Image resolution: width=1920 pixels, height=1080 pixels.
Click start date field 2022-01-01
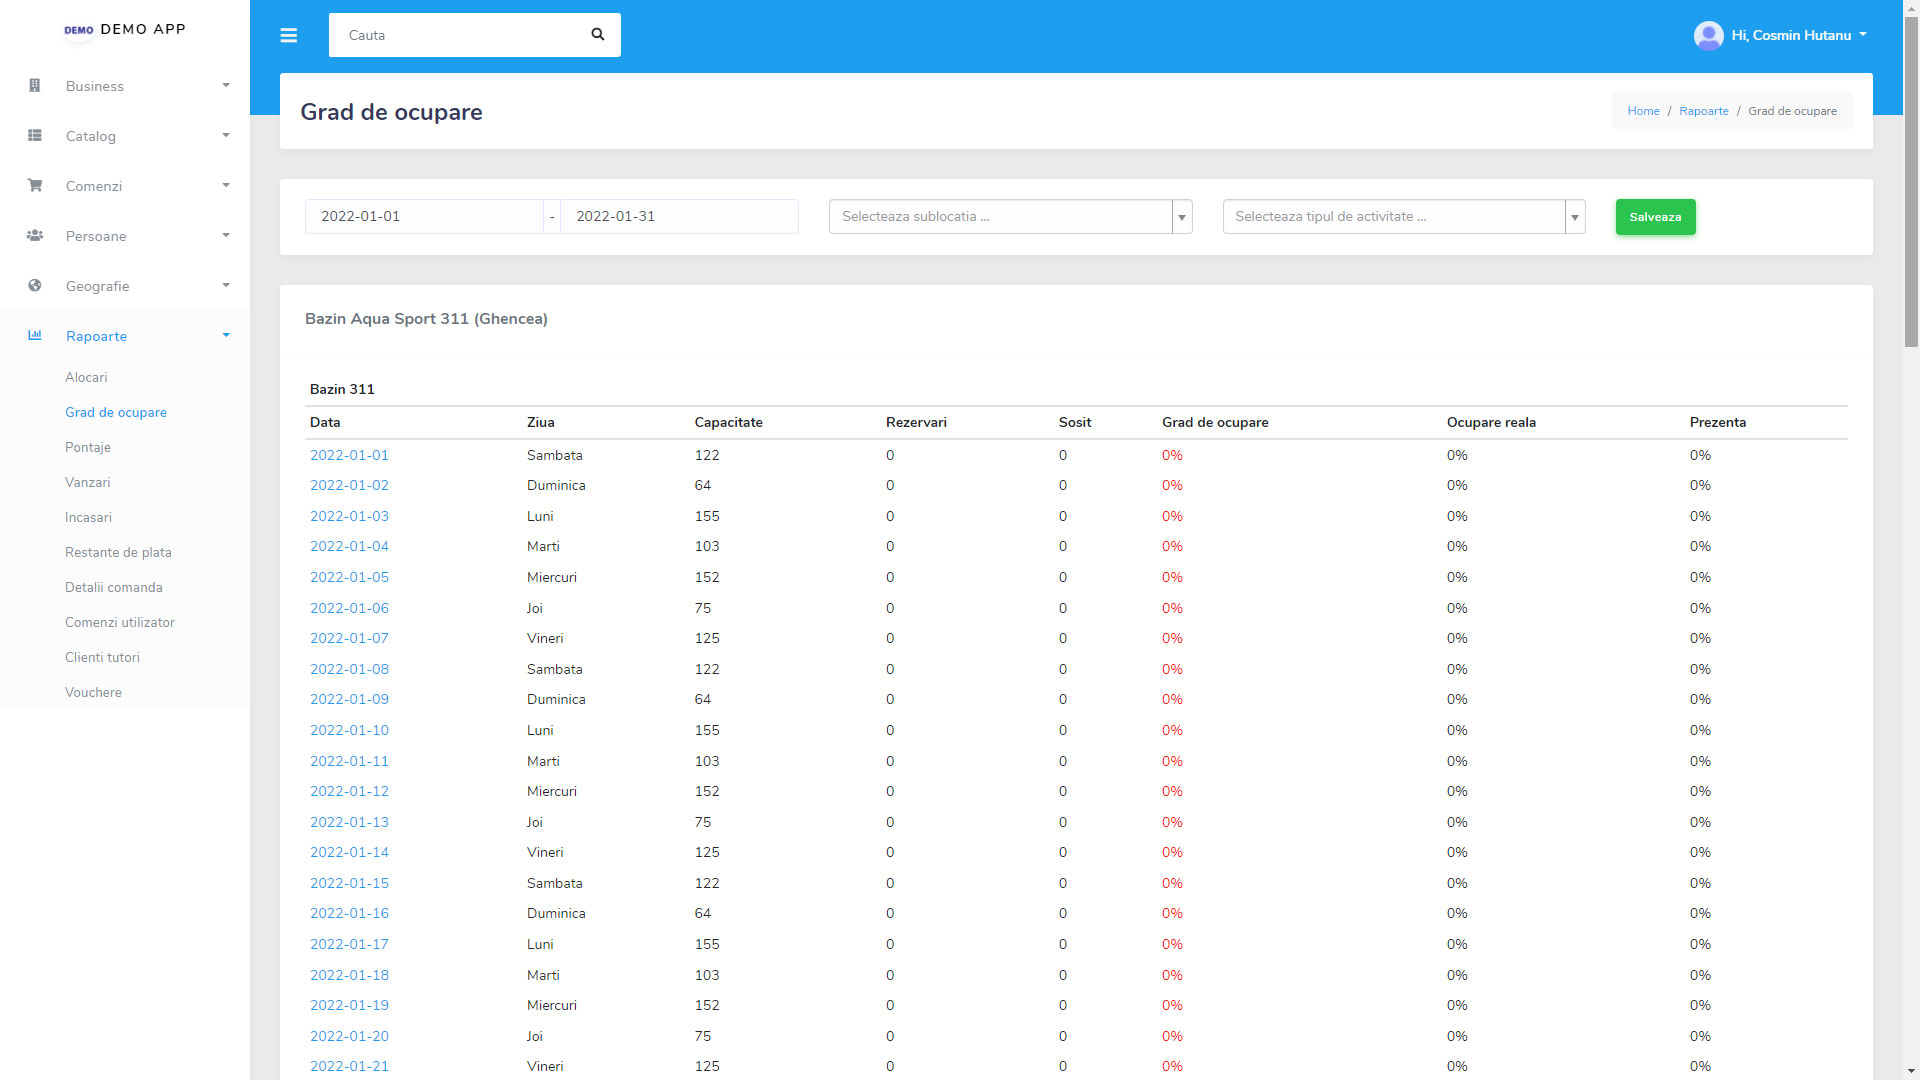coord(424,217)
